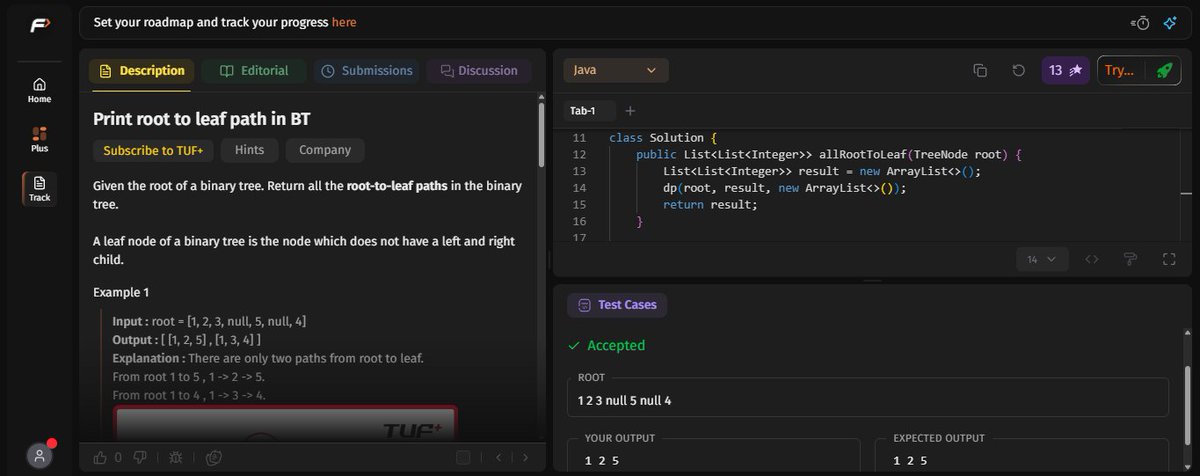Click Subscribe to TUF+ button
Viewport: 1200px width, 476px height.
(153, 150)
